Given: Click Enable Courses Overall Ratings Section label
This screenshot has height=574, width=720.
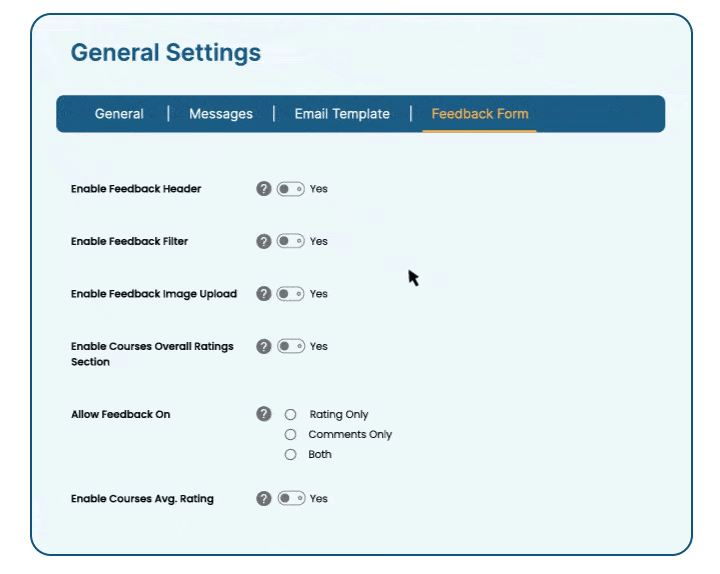Looking at the screenshot, I should tap(152, 354).
